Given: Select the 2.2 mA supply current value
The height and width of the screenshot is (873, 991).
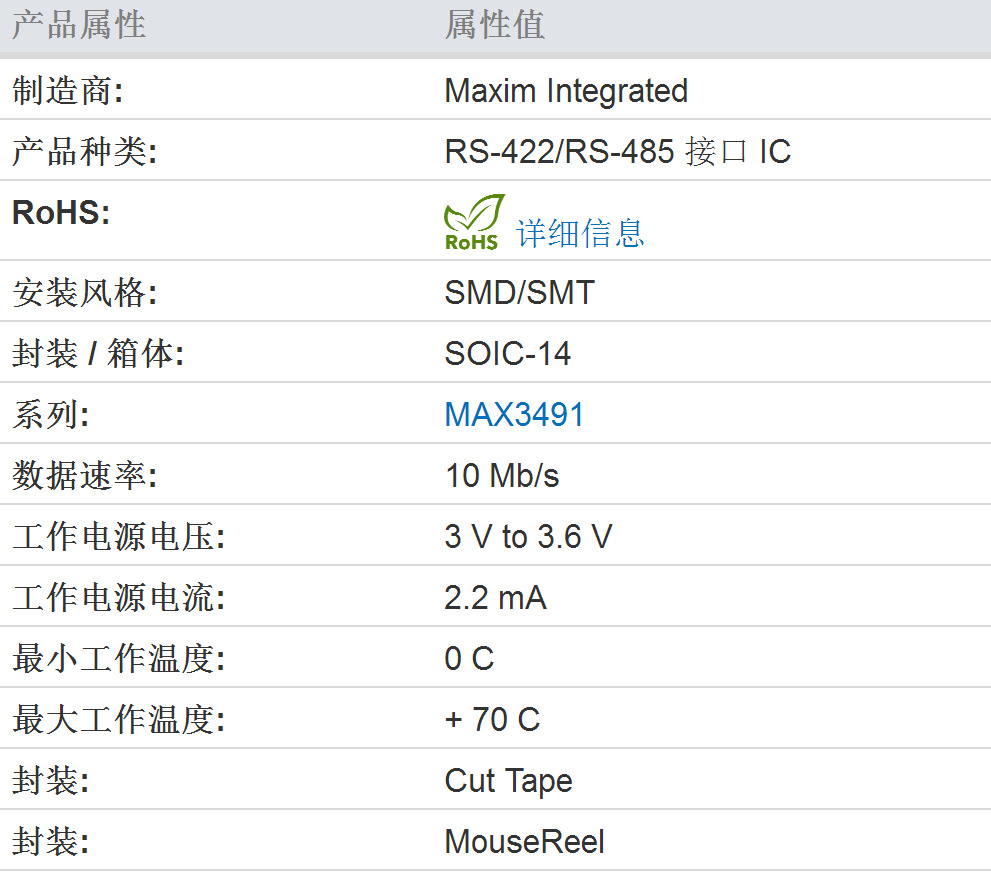Looking at the screenshot, I should tap(496, 597).
